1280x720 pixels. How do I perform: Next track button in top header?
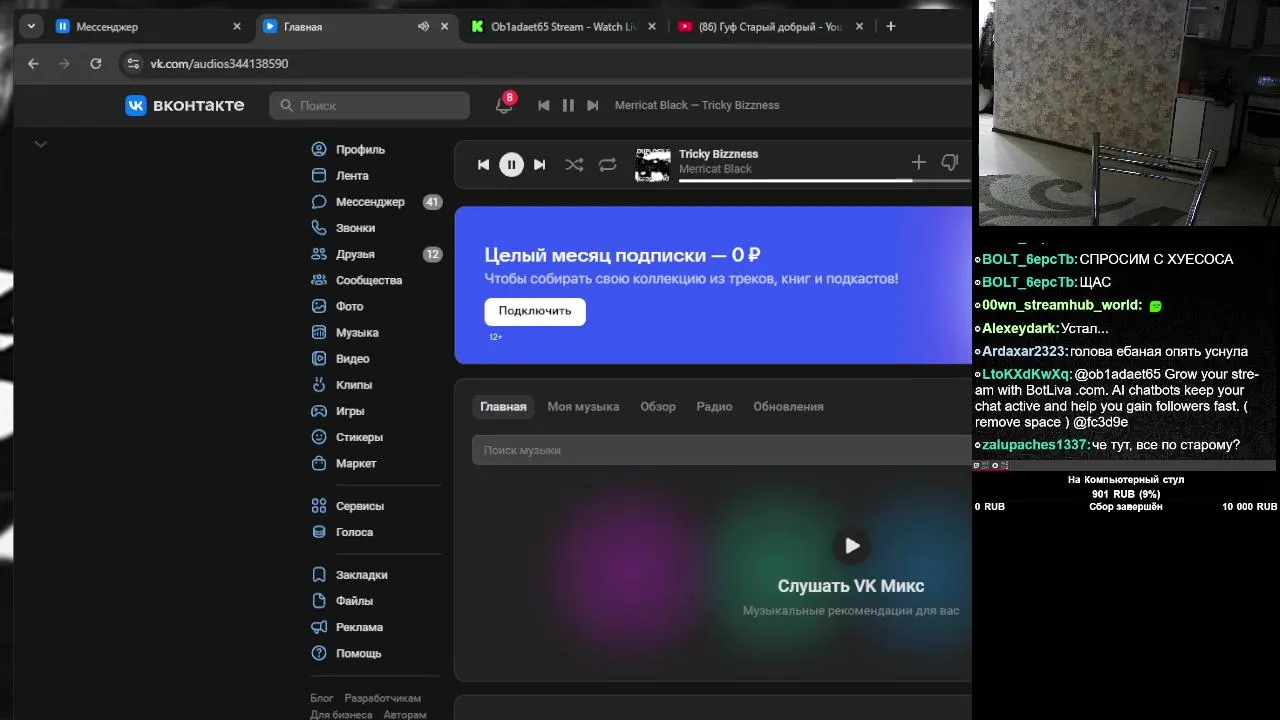click(x=592, y=105)
